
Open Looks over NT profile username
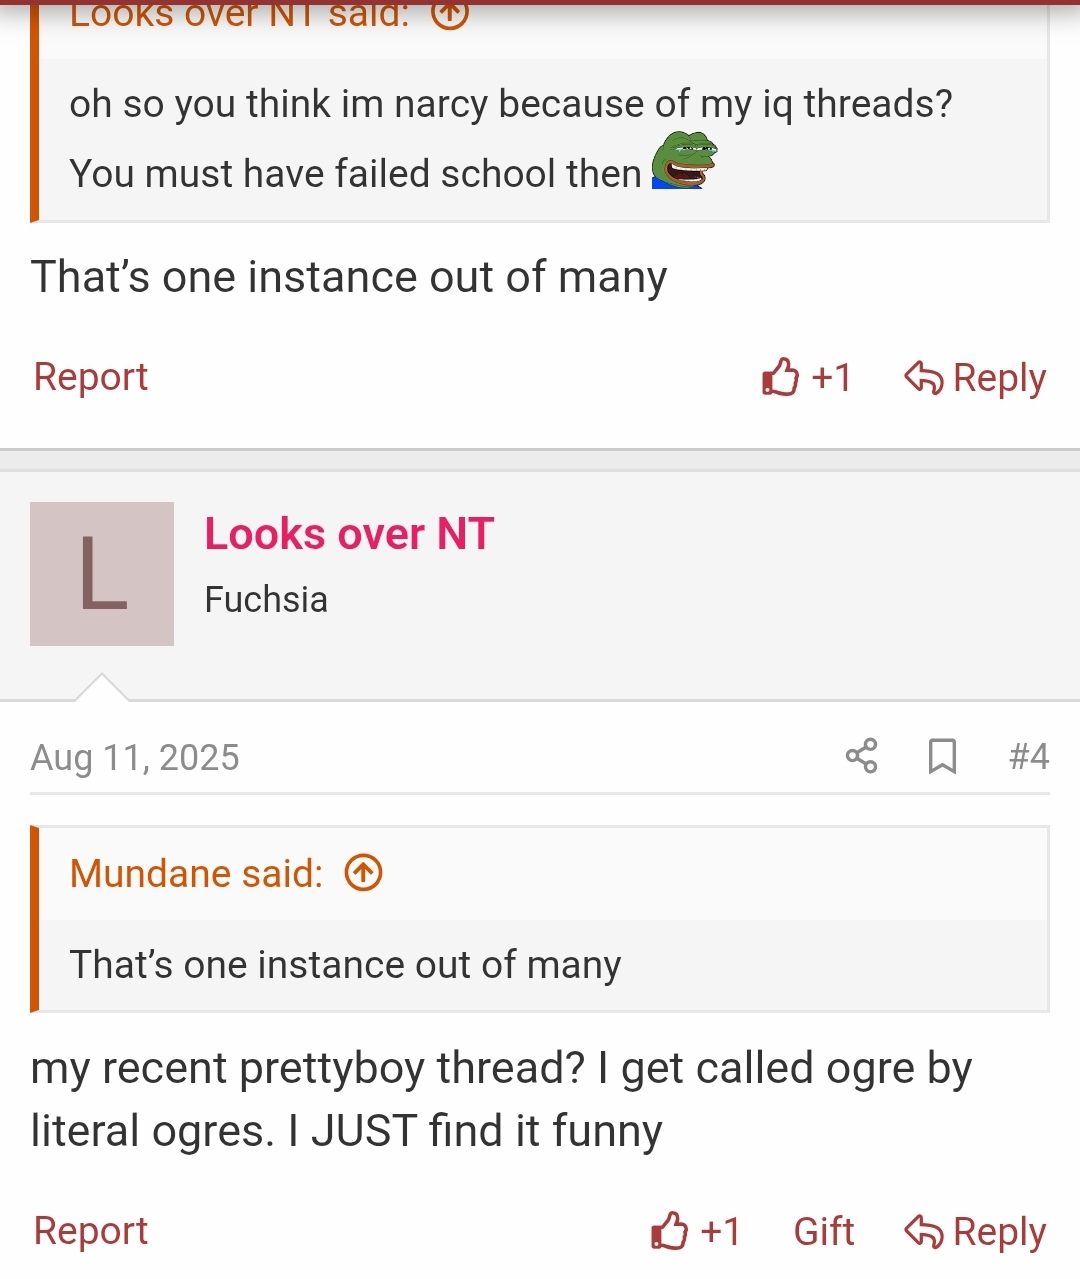pyautogui.click(x=349, y=534)
